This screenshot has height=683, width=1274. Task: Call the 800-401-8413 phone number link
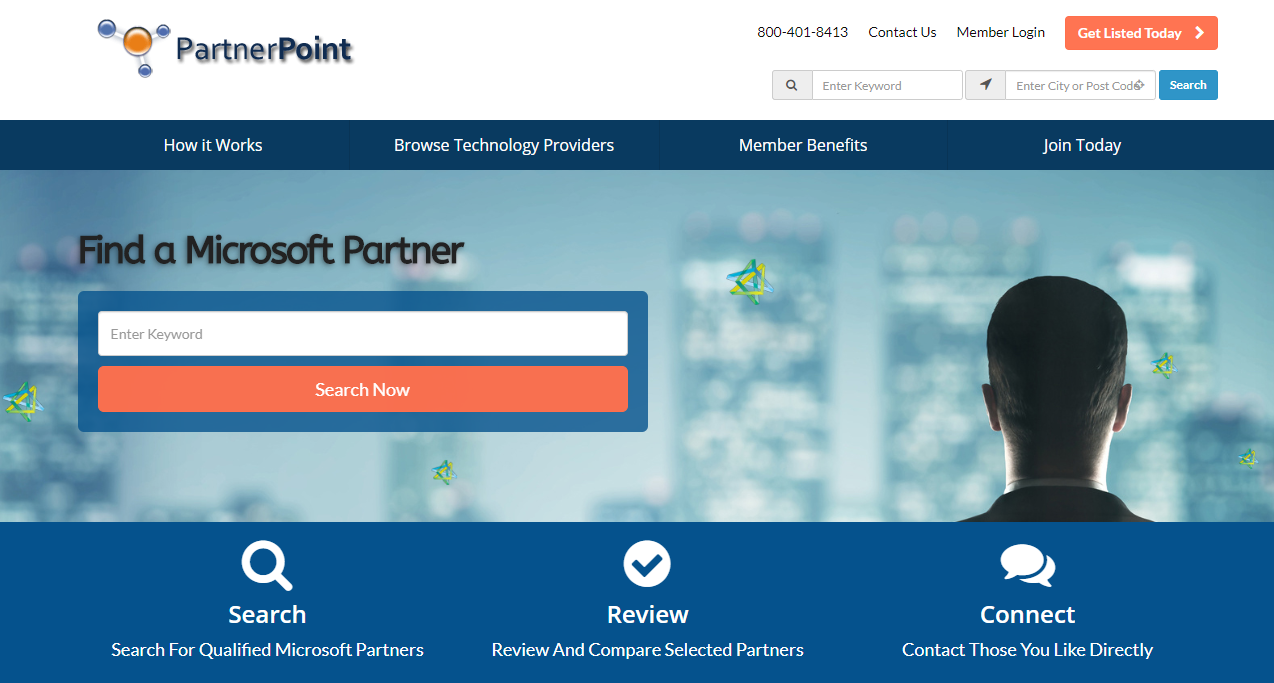(802, 32)
